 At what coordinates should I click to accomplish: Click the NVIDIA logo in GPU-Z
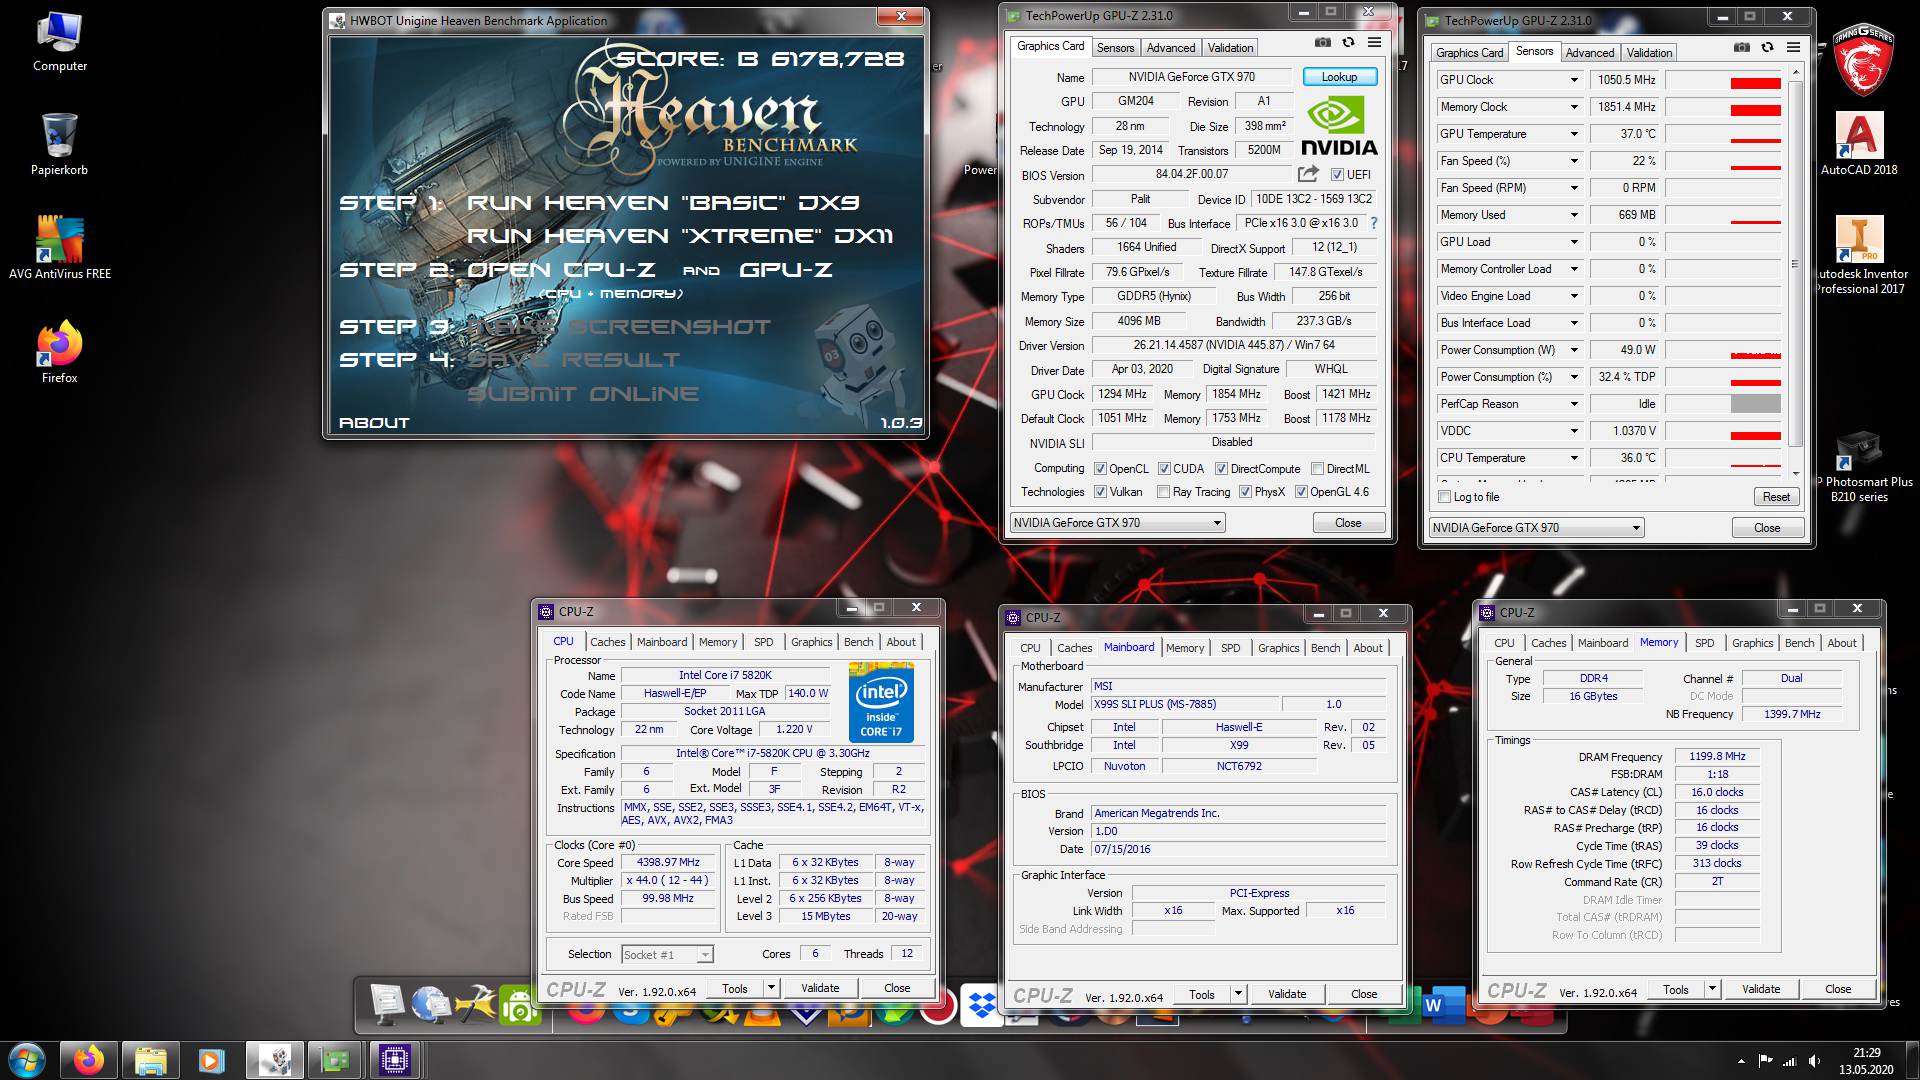pyautogui.click(x=1339, y=127)
